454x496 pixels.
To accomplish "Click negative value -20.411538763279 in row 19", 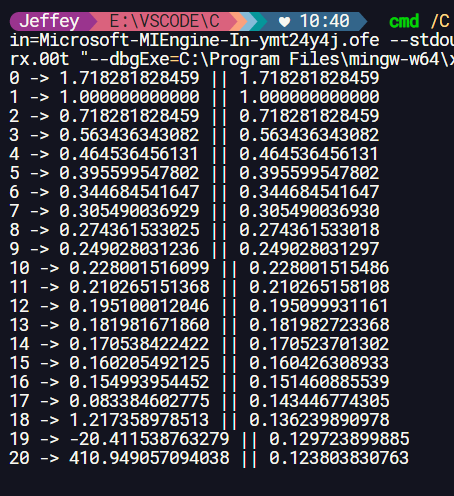I will click(149, 439).
